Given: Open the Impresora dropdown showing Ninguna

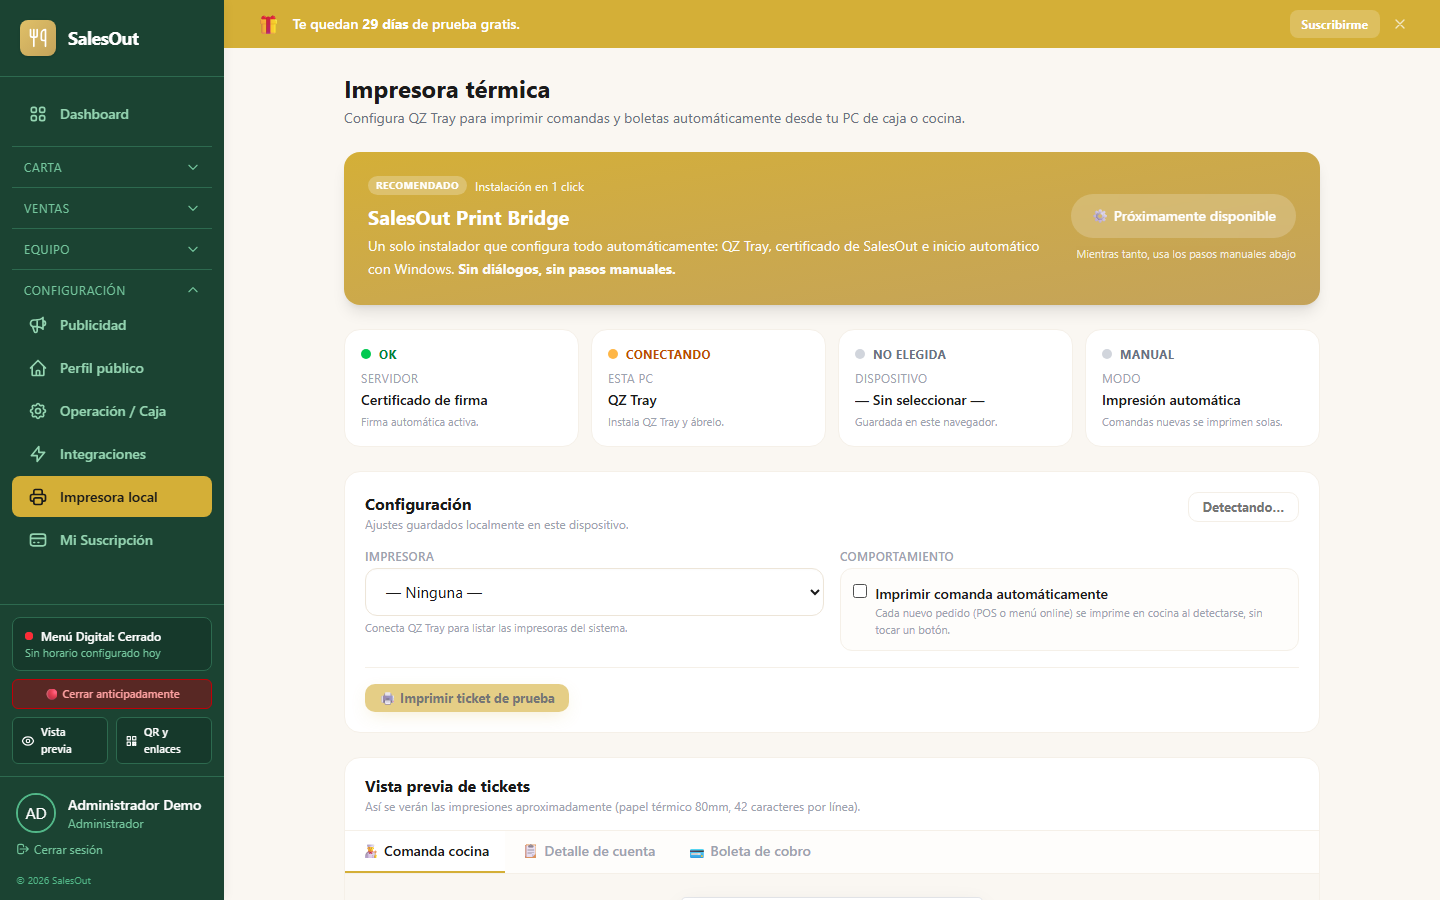Looking at the screenshot, I should 594,592.
